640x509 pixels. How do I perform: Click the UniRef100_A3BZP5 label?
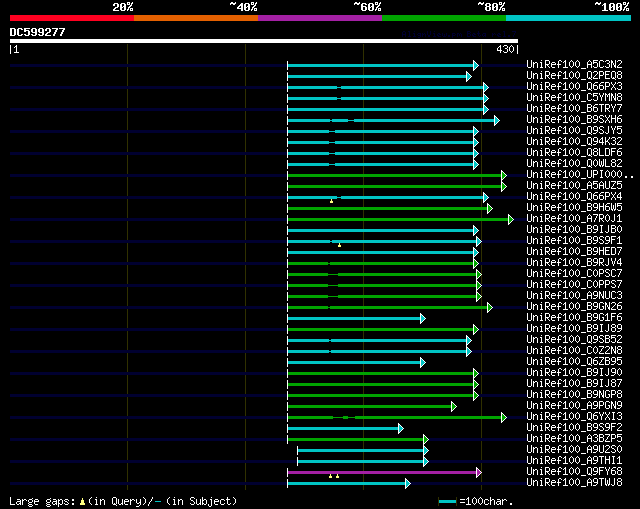tap(574, 439)
